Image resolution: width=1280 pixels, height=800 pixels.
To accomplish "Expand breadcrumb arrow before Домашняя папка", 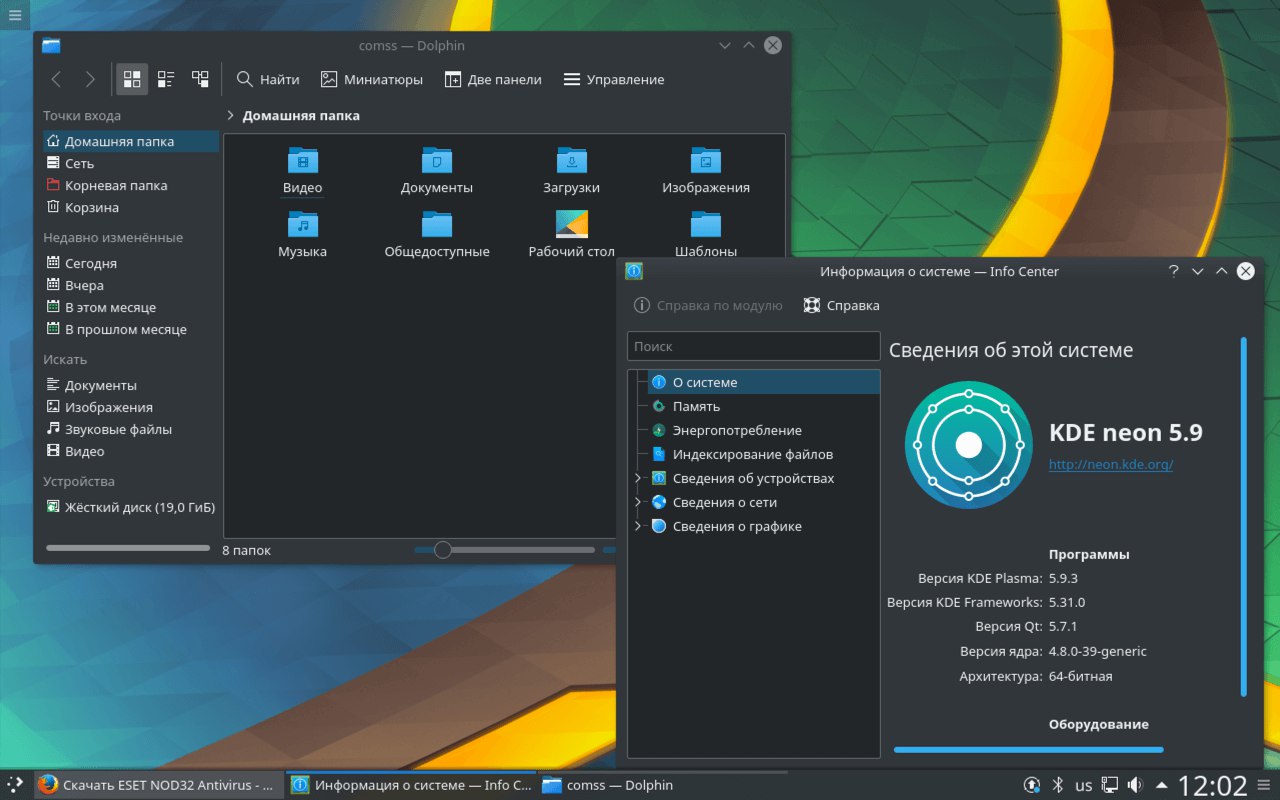I will 231,116.
